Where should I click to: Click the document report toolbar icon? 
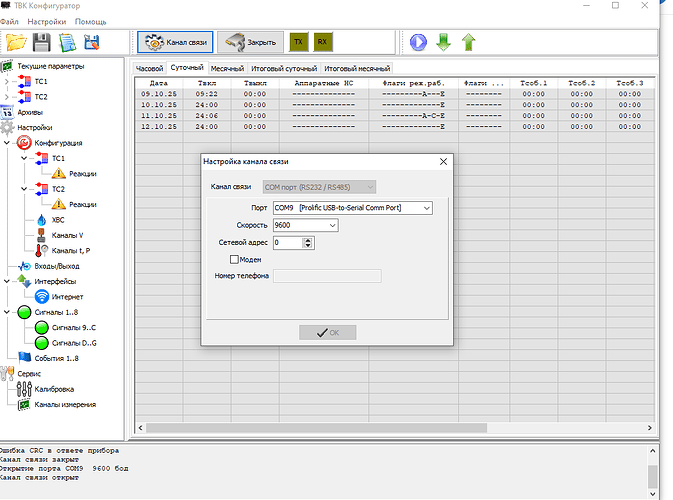pos(67,42)
